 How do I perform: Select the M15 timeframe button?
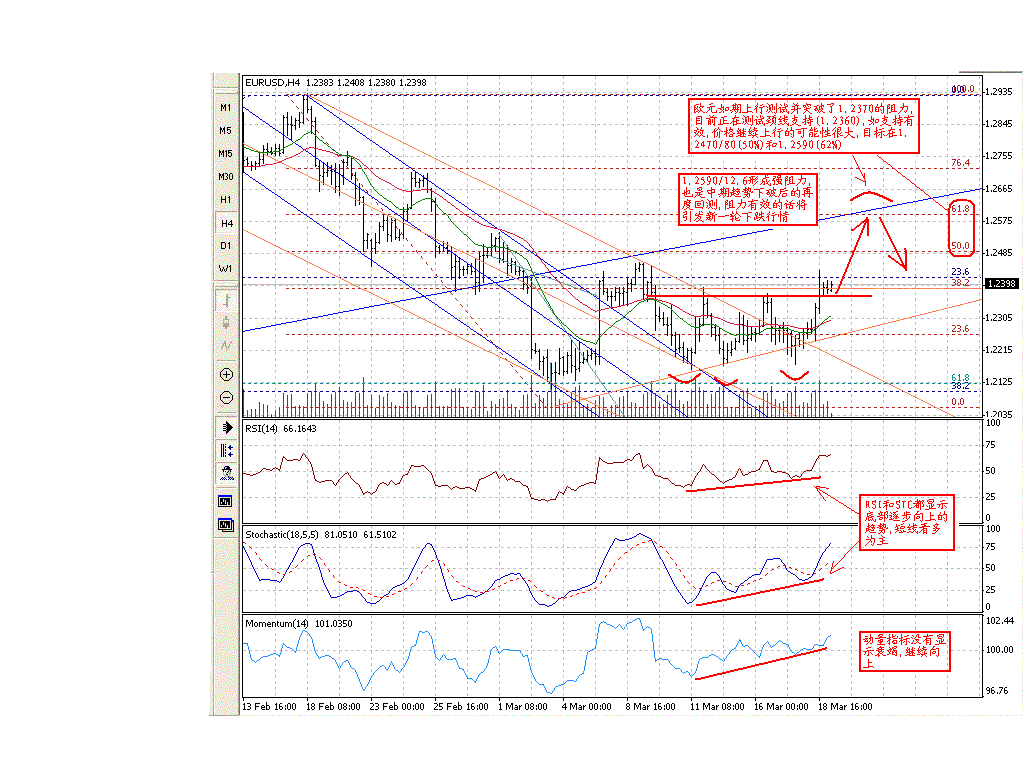click(226, 153)
